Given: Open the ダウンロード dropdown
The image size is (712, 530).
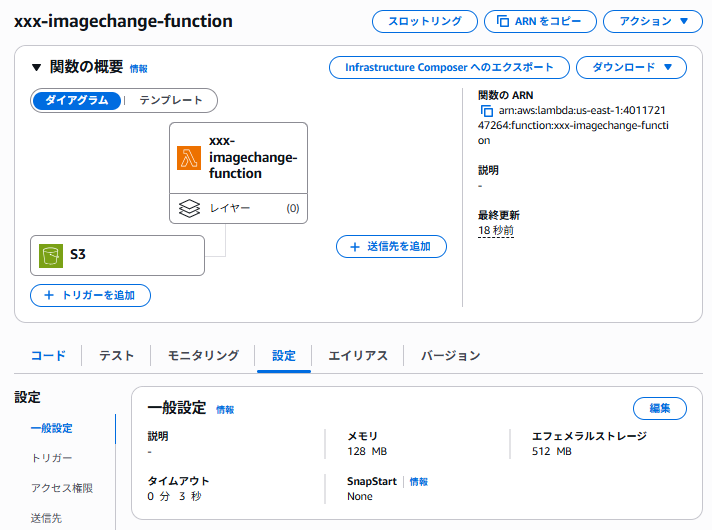Looking at the screenshot, I should 631,67.
